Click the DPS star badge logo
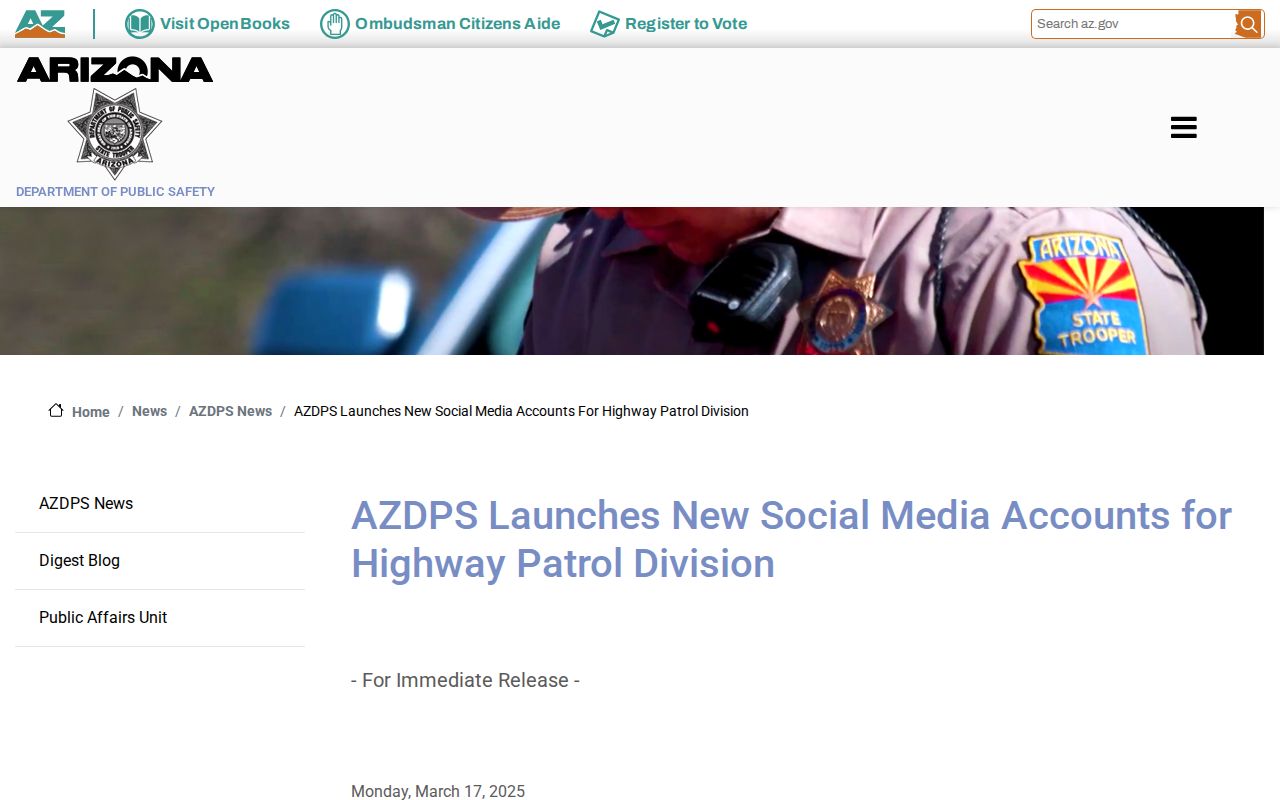The width and height of the screenshot is (1280, 800). point(115,133)
